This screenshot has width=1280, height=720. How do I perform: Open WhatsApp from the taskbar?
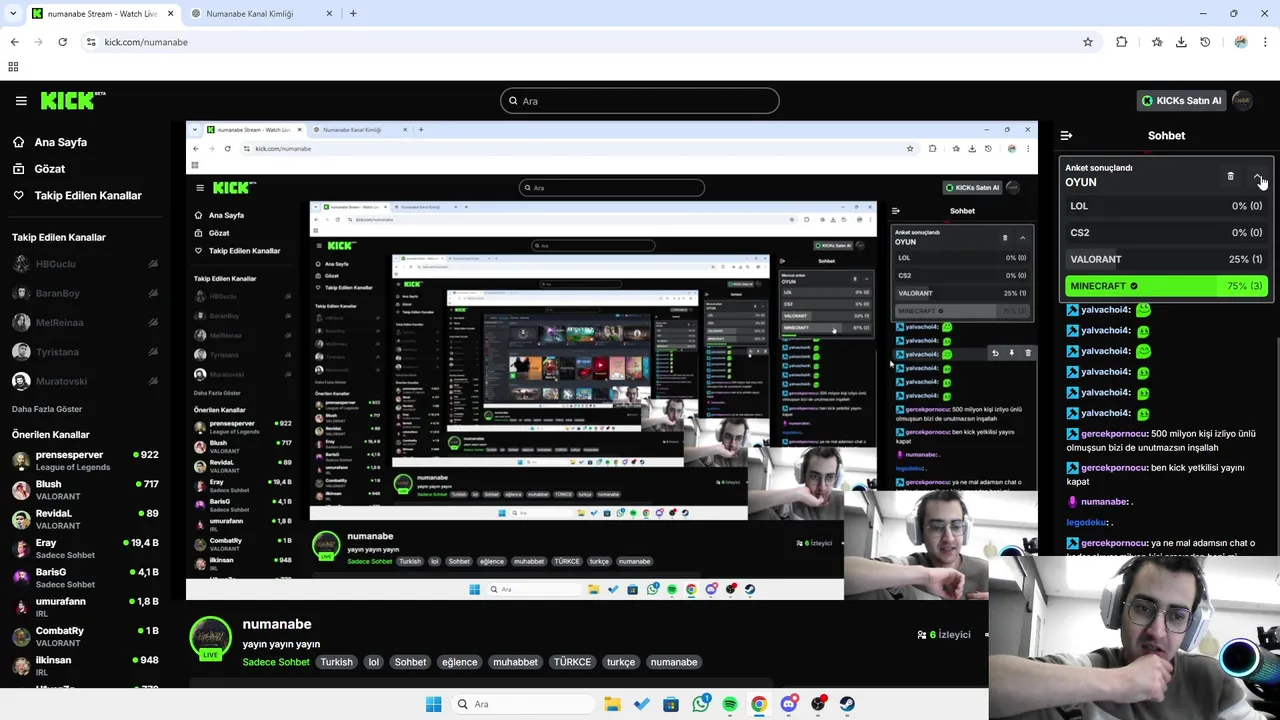(701, 704)
